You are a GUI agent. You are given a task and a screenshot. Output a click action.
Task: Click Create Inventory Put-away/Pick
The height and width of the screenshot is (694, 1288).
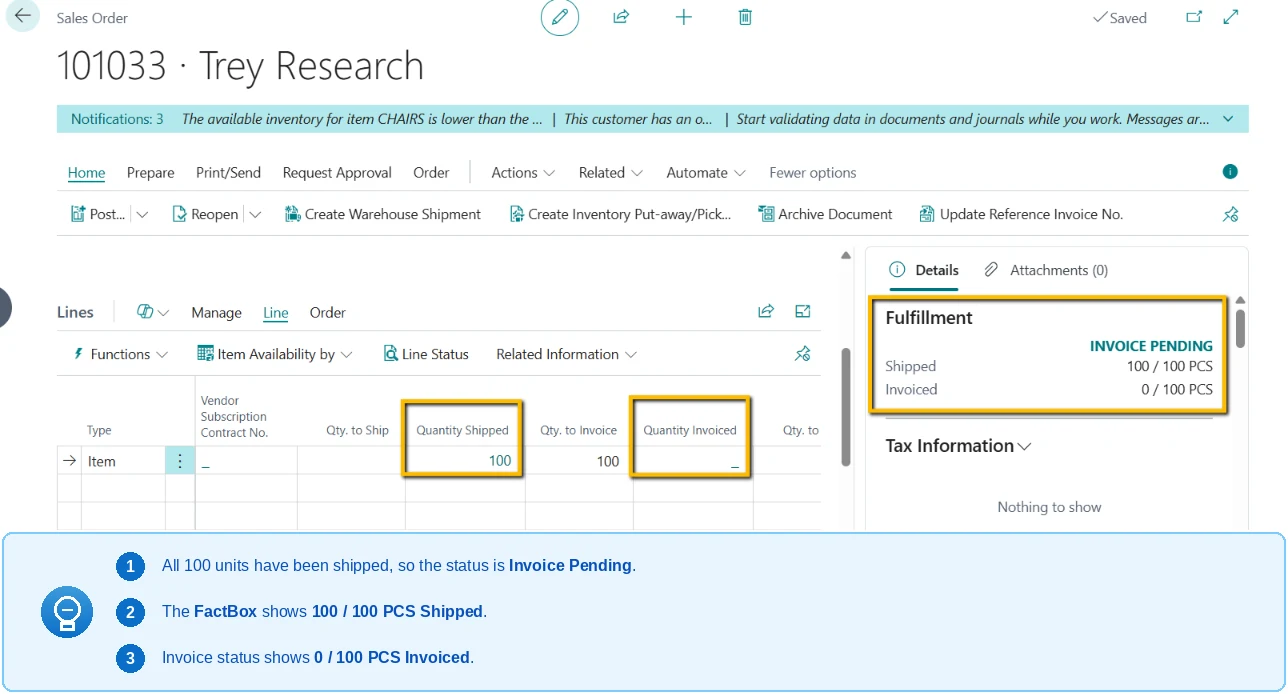[620, 214]
